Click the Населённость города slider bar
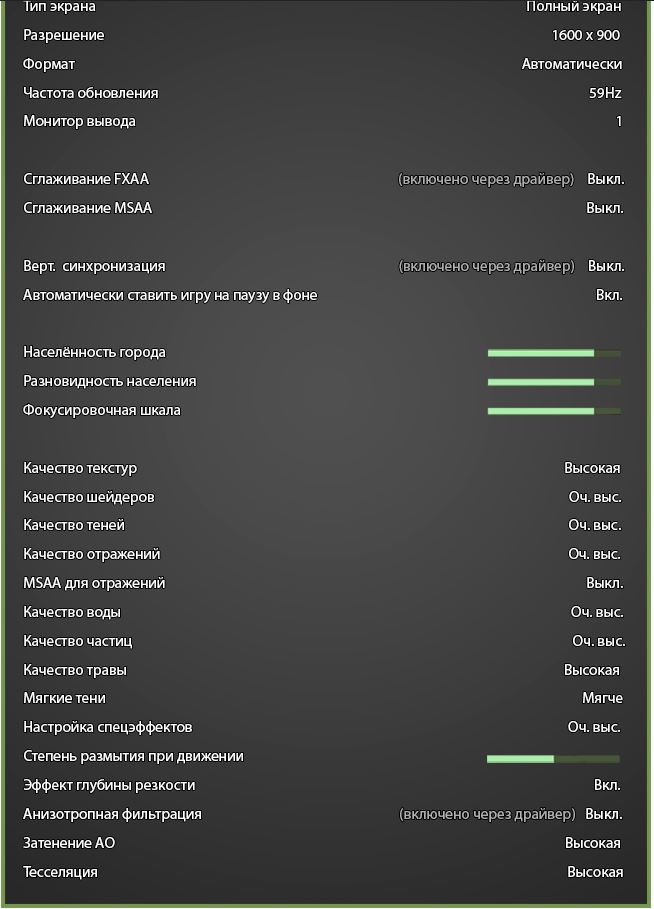Image resolution: width=654 pixels, height=909 pixels. point(554,353)
